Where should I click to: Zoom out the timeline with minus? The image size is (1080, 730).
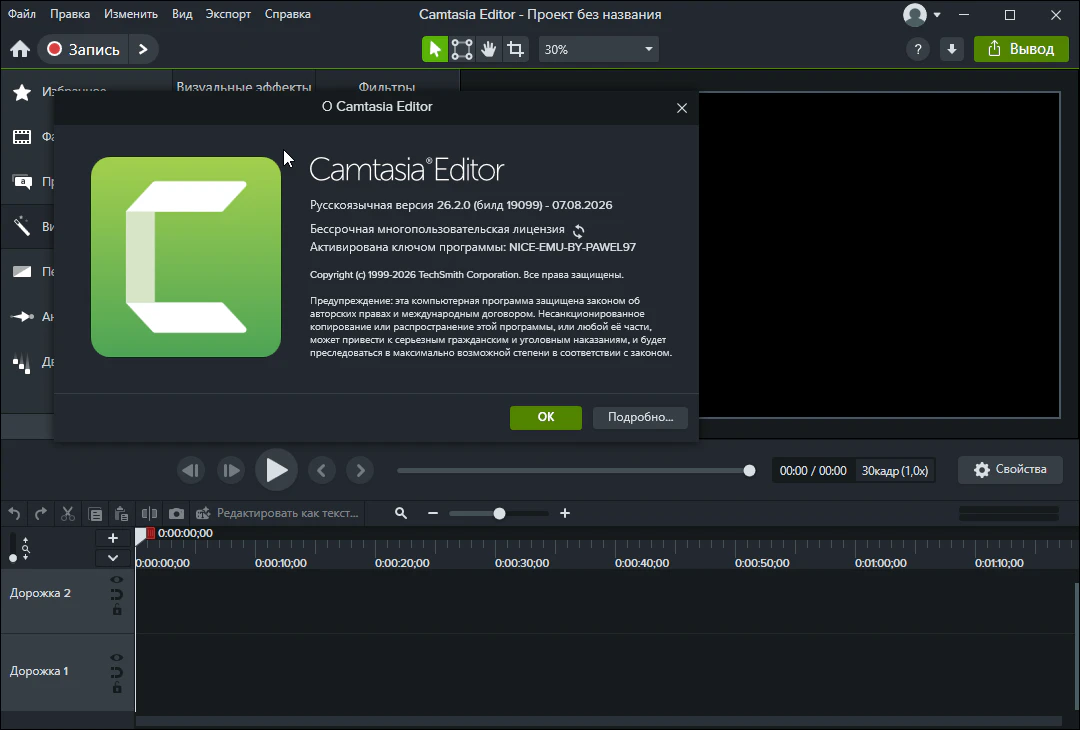tap(433, 513)
